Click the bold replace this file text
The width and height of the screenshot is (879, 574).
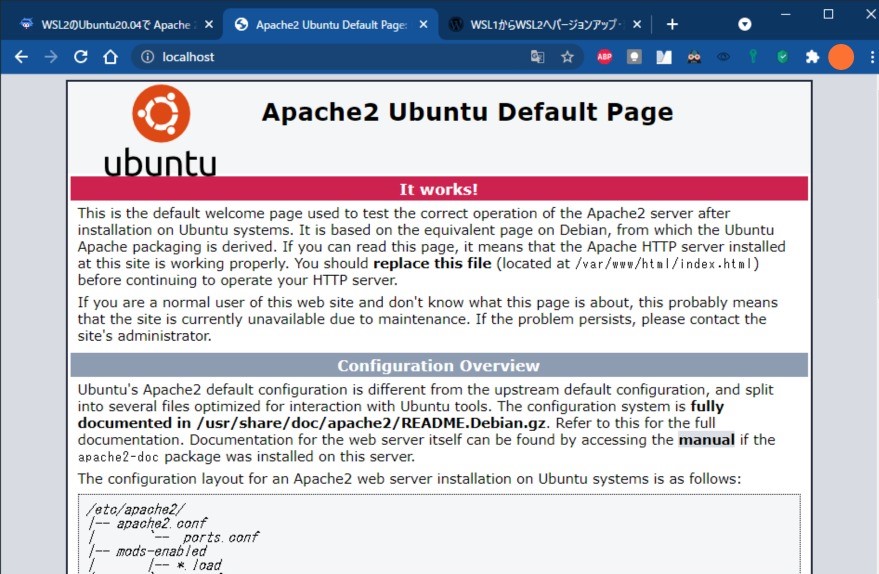(432, 263)
